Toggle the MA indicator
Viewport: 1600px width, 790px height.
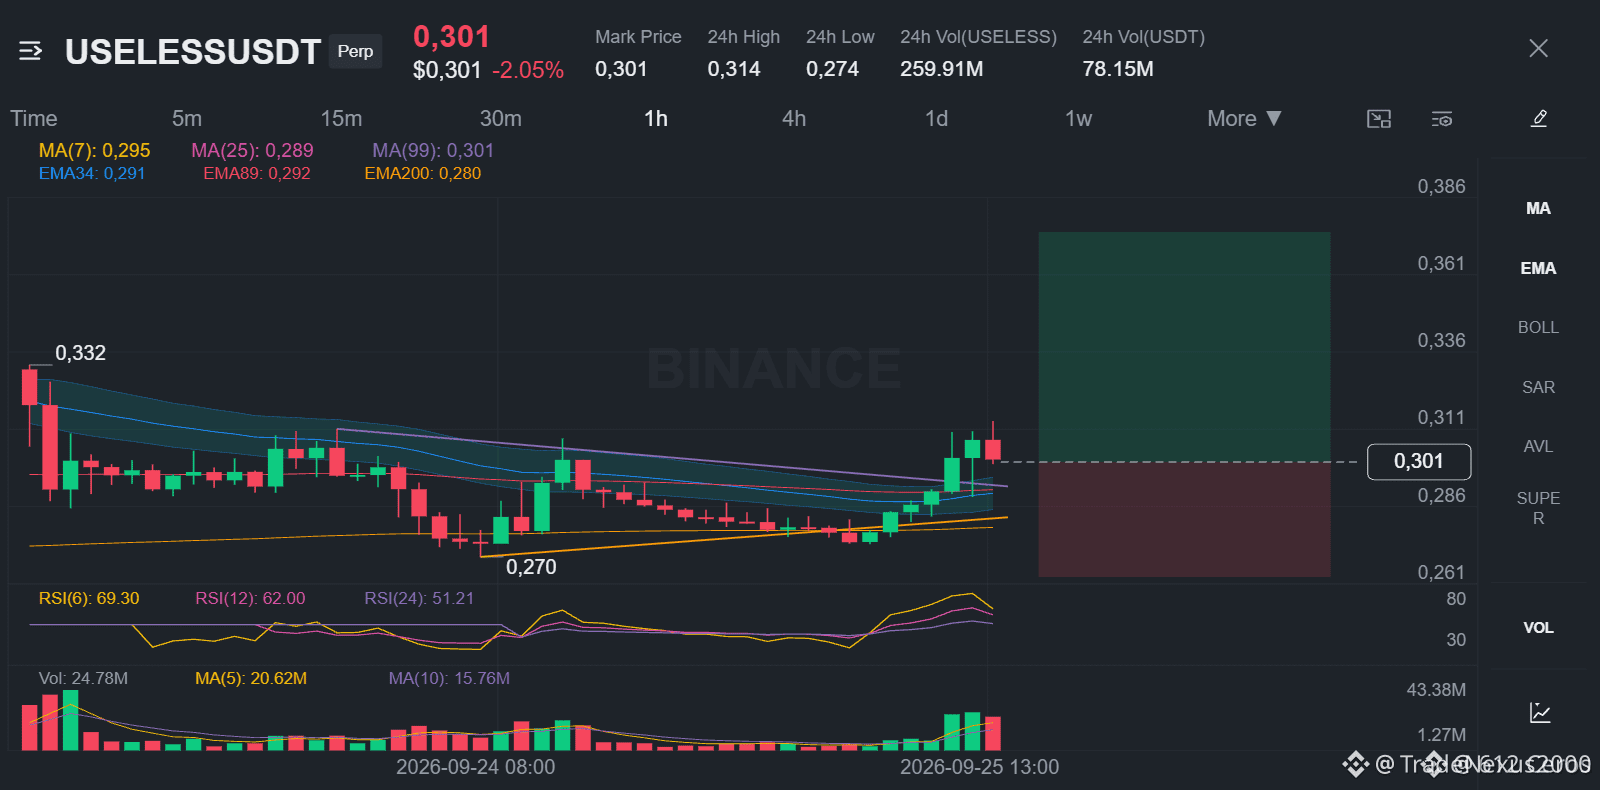point(1538,209)
